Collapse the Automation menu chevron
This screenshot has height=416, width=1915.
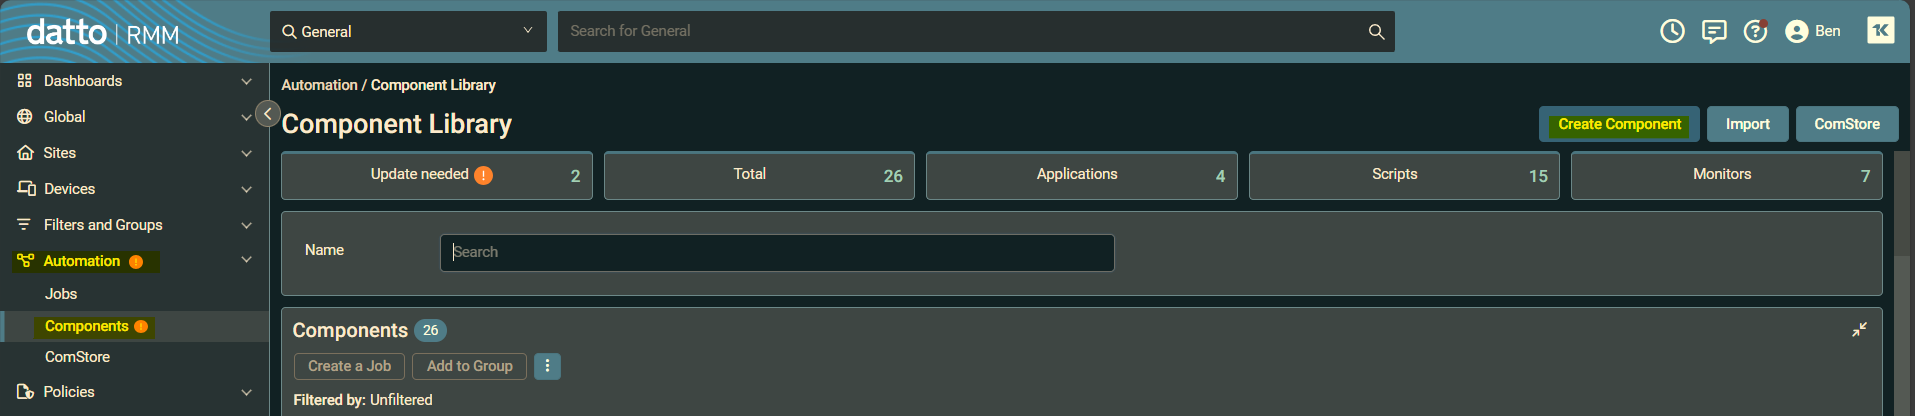pos(246,260)
